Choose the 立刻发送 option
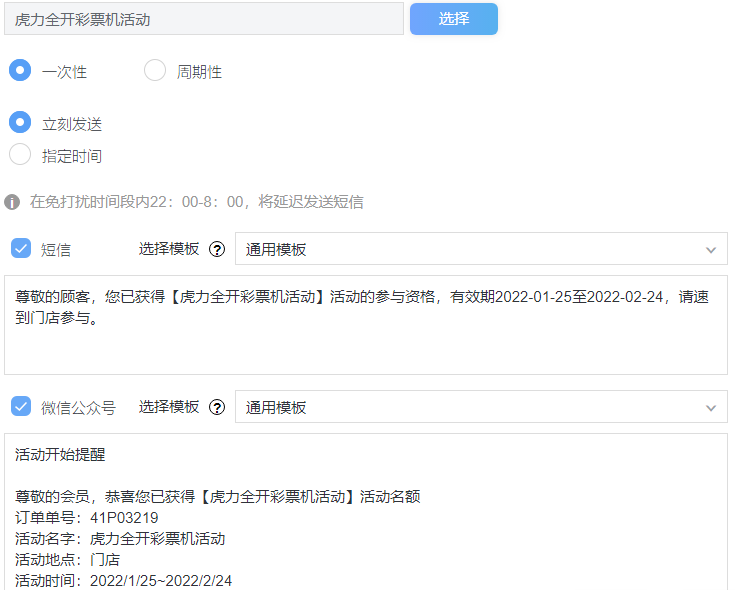This screenshot has height=590, width=735. click(x=20, y=122)
